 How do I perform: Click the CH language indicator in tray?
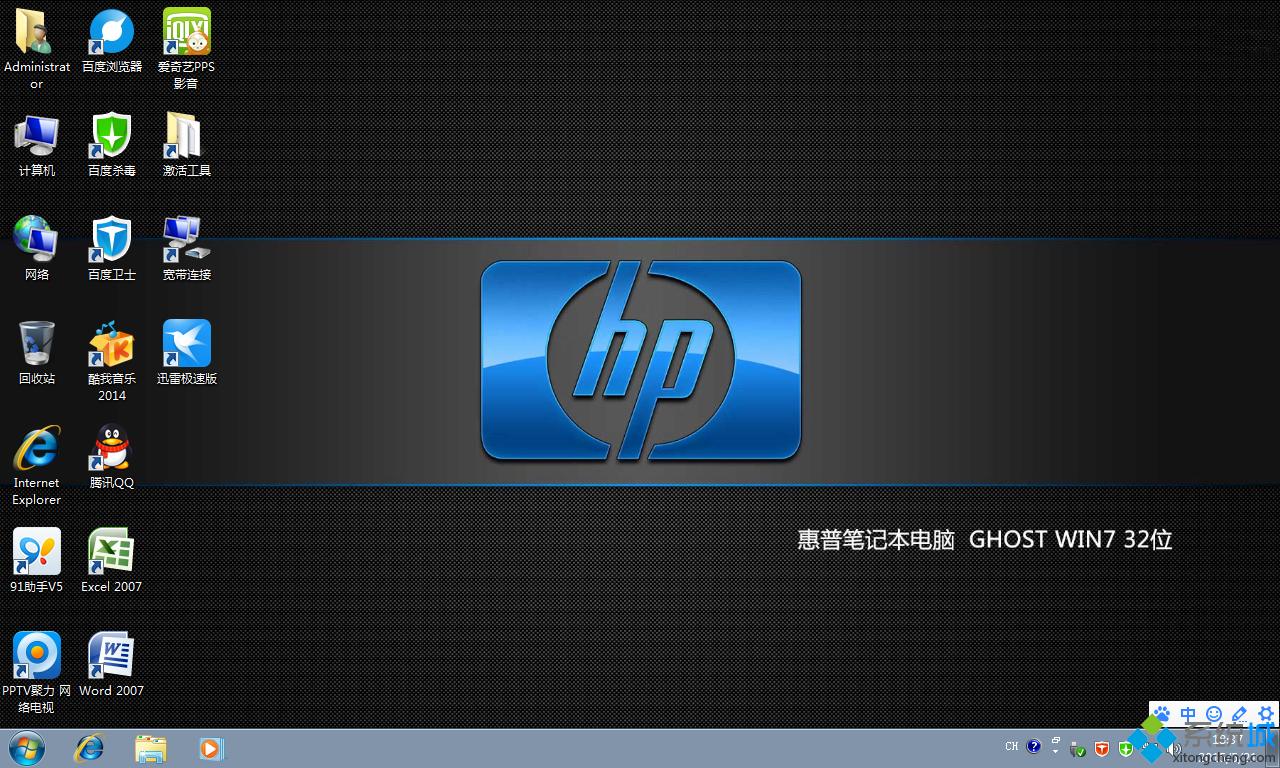click(1012, 746)
